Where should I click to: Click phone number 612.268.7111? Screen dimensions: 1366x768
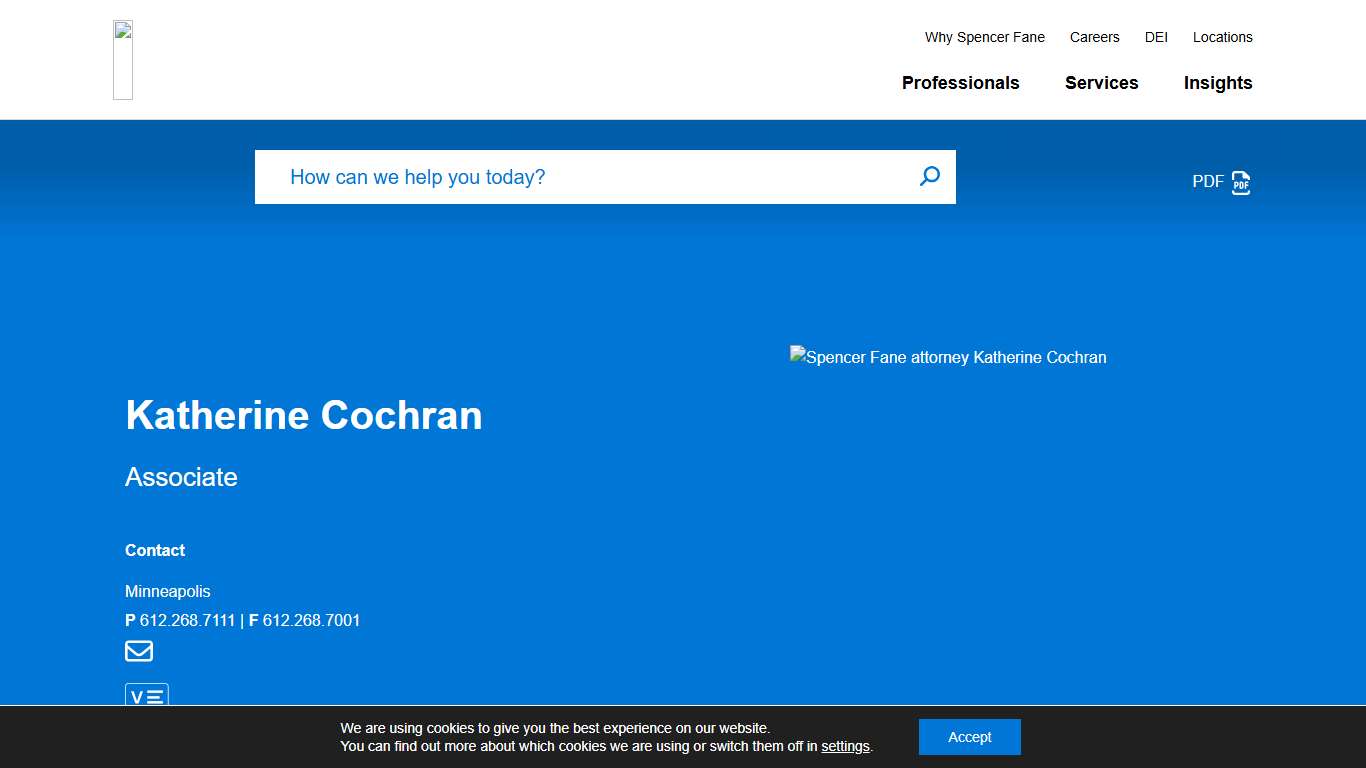pos(187,620)
